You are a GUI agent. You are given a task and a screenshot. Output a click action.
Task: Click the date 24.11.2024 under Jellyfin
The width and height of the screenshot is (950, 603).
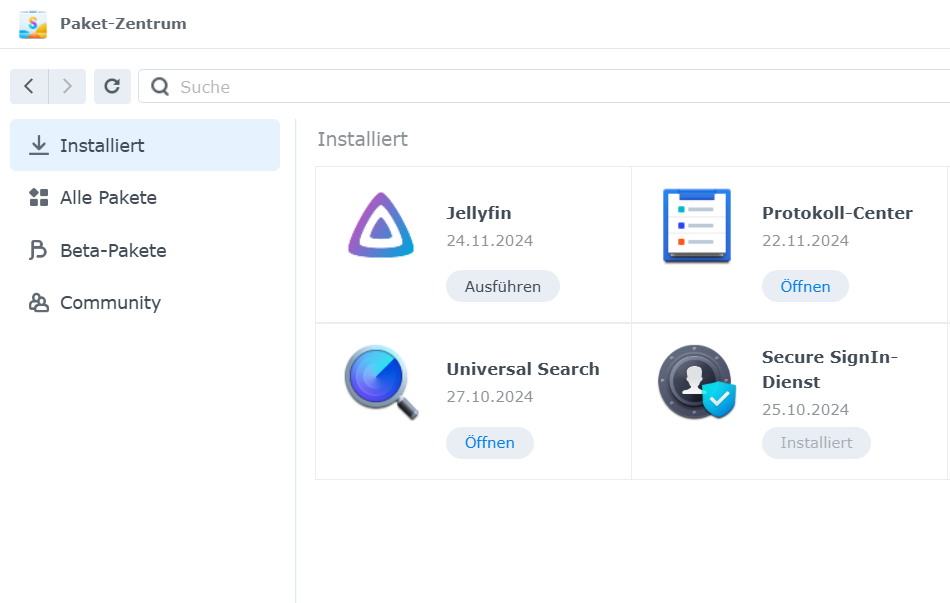click(x=490, y=241)
